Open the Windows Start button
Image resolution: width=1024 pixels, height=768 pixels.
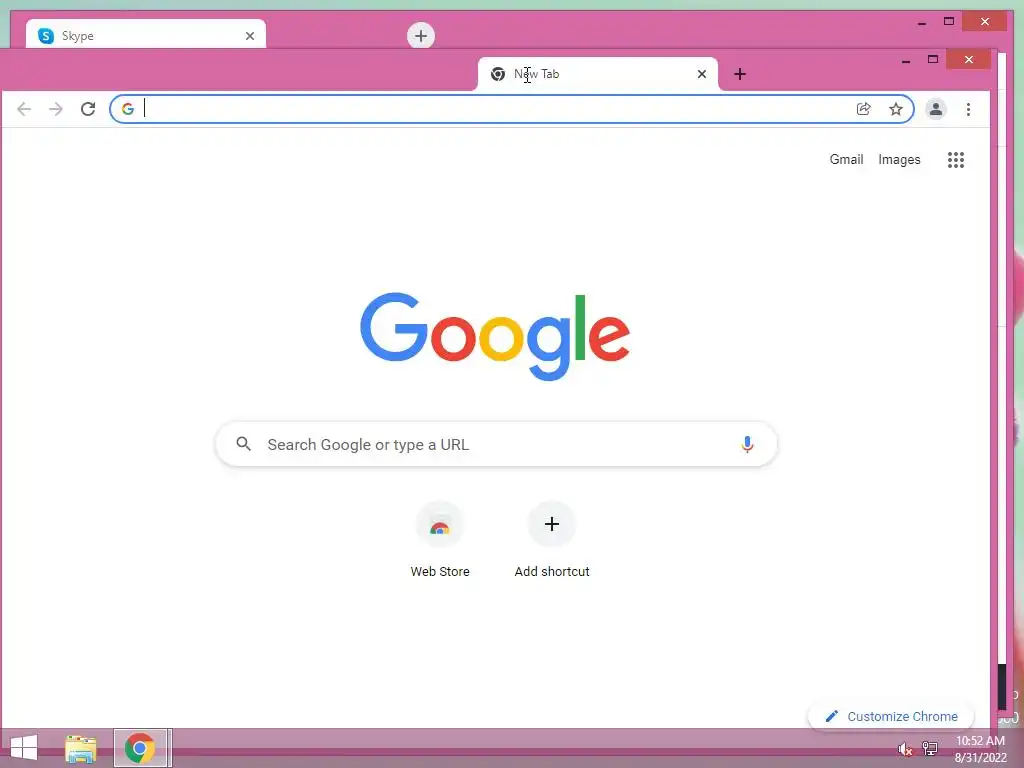coord(24,748)
